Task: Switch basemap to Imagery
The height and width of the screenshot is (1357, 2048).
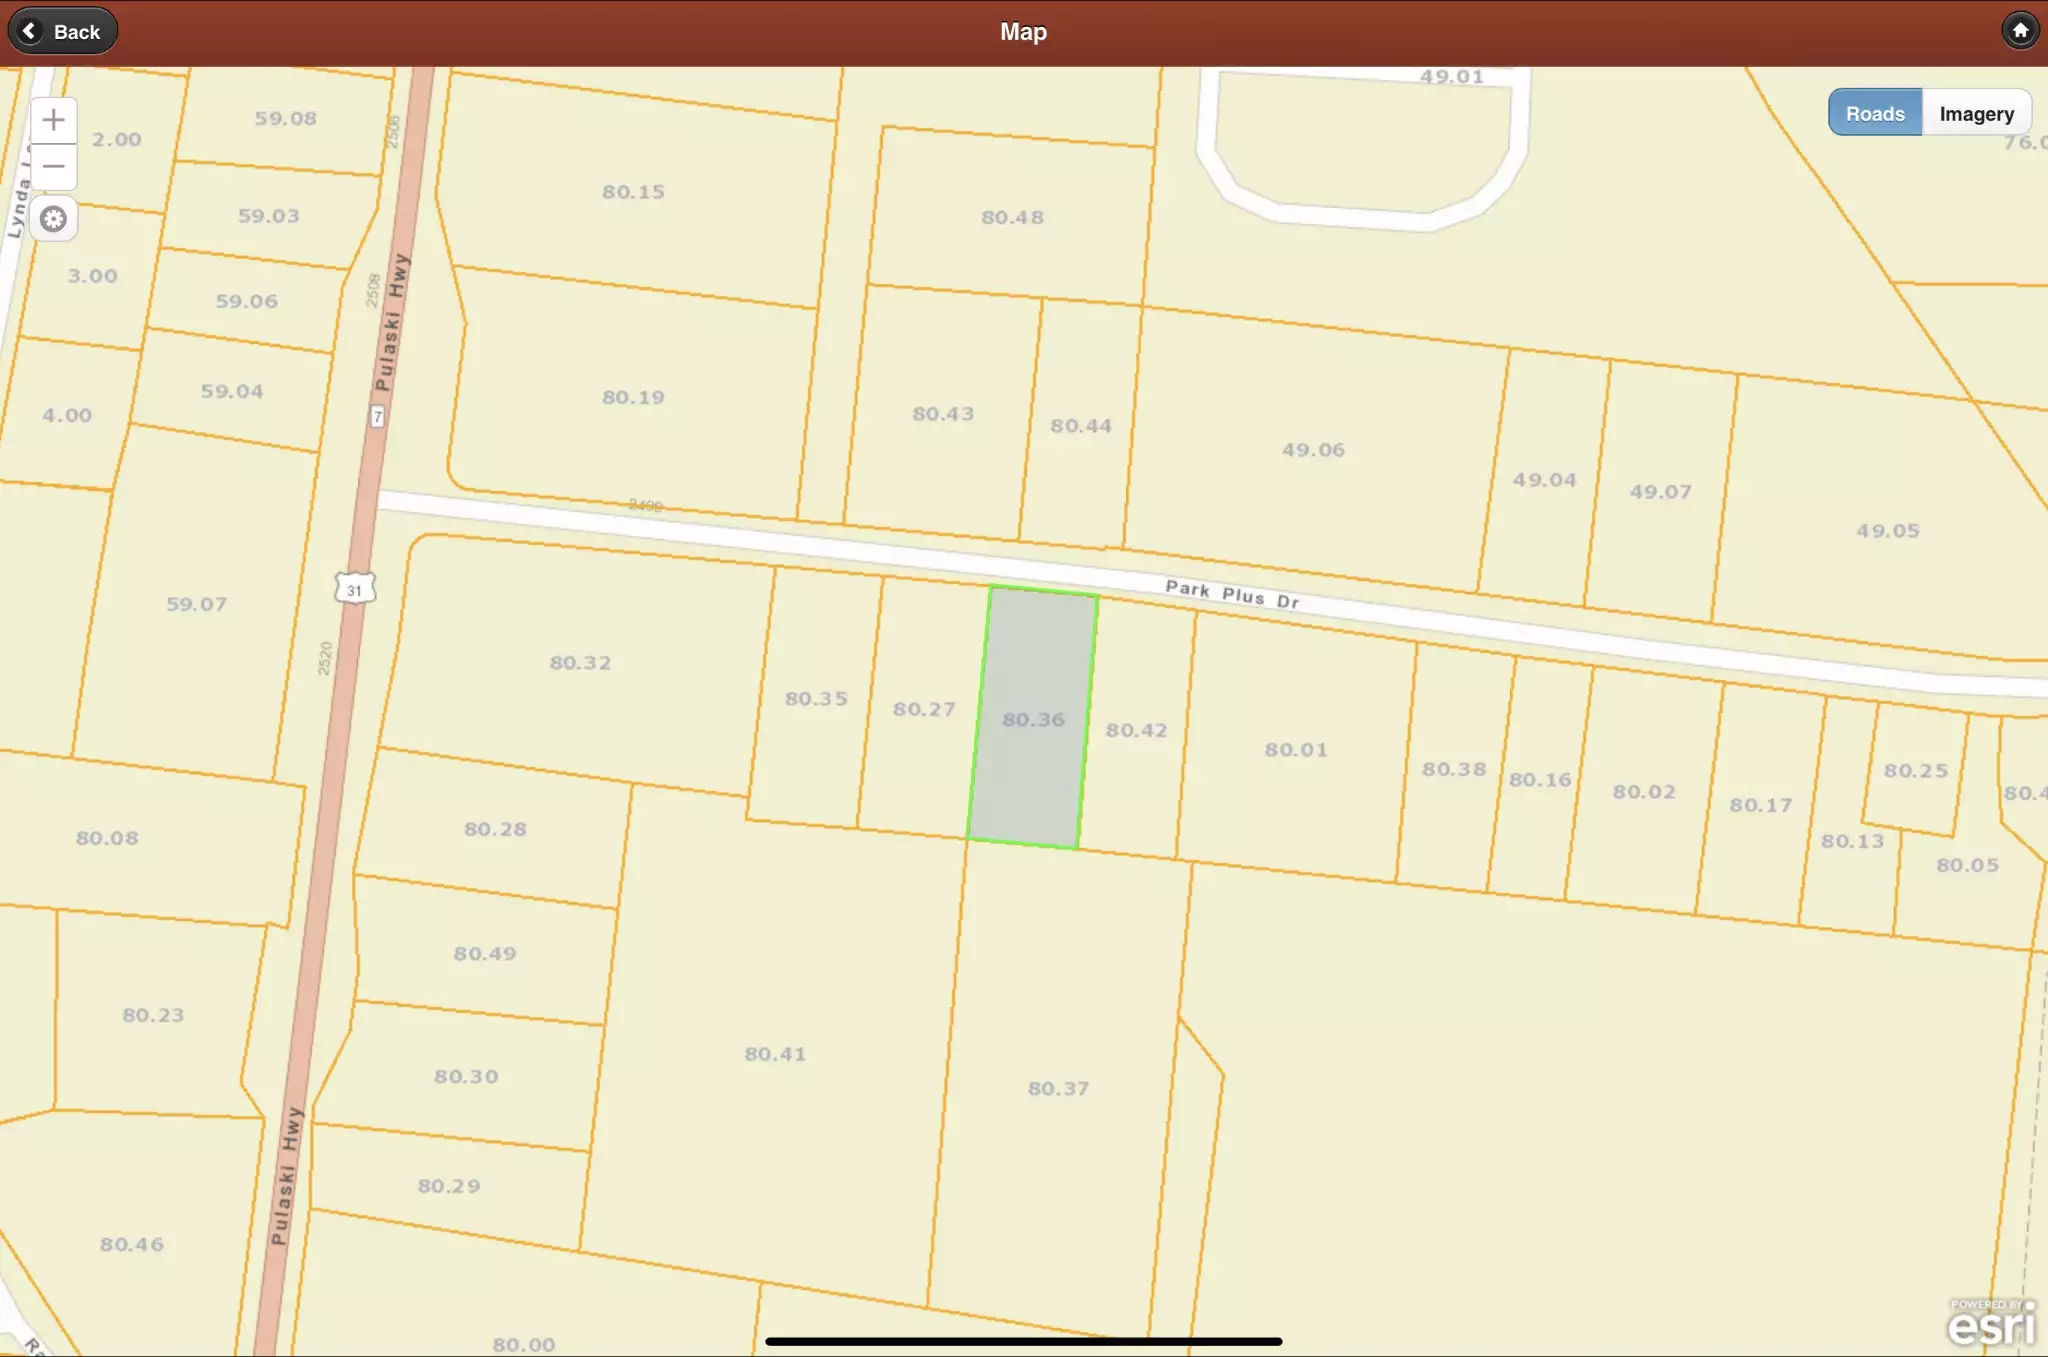Action: click(1975, 114)
